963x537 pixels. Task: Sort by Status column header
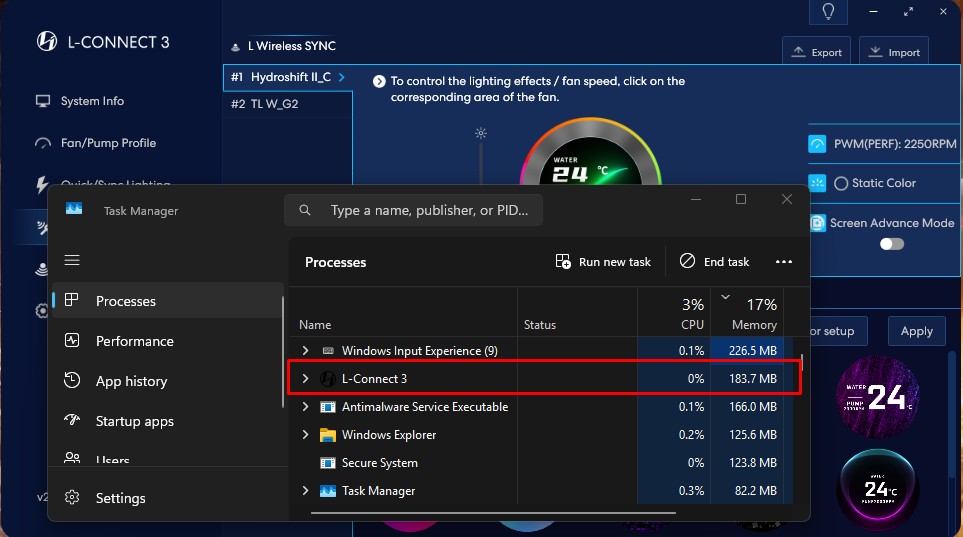coord(577,313)
